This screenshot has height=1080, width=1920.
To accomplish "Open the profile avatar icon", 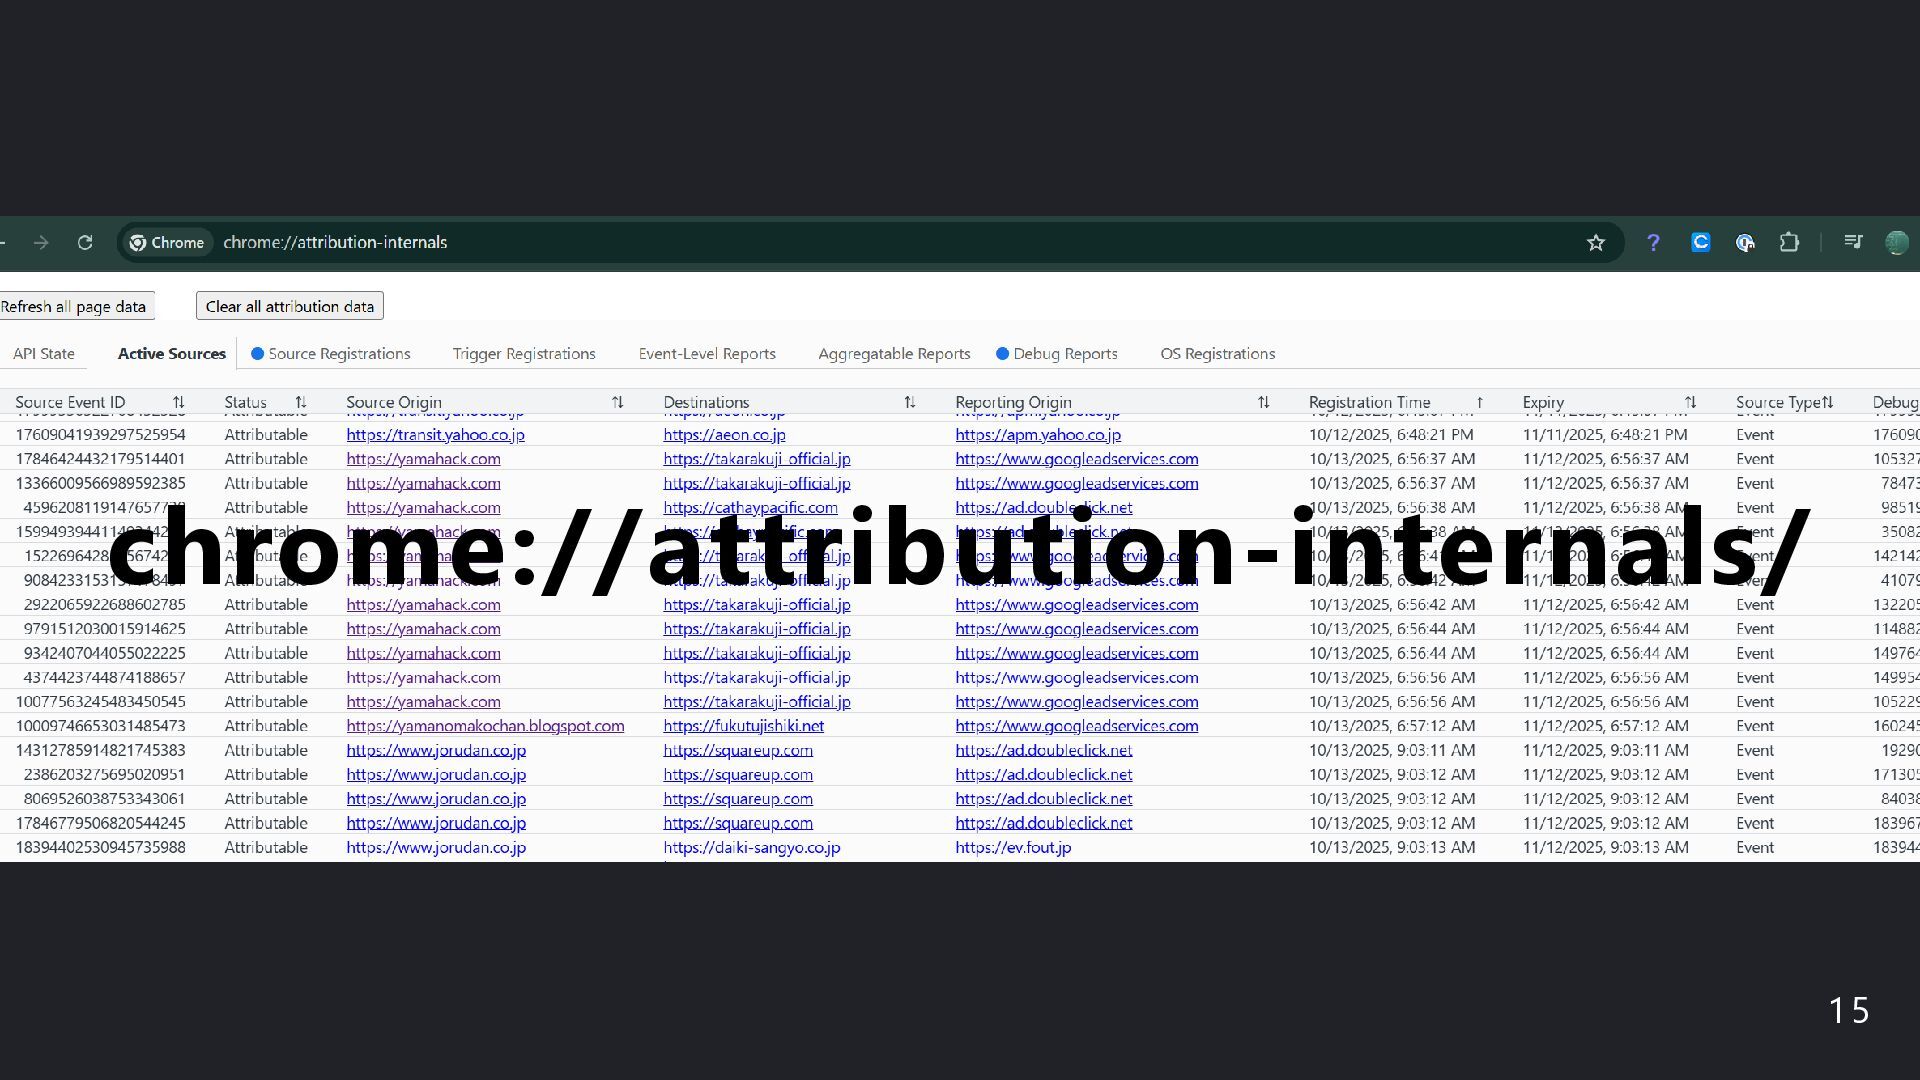I will pos(1896,243).
